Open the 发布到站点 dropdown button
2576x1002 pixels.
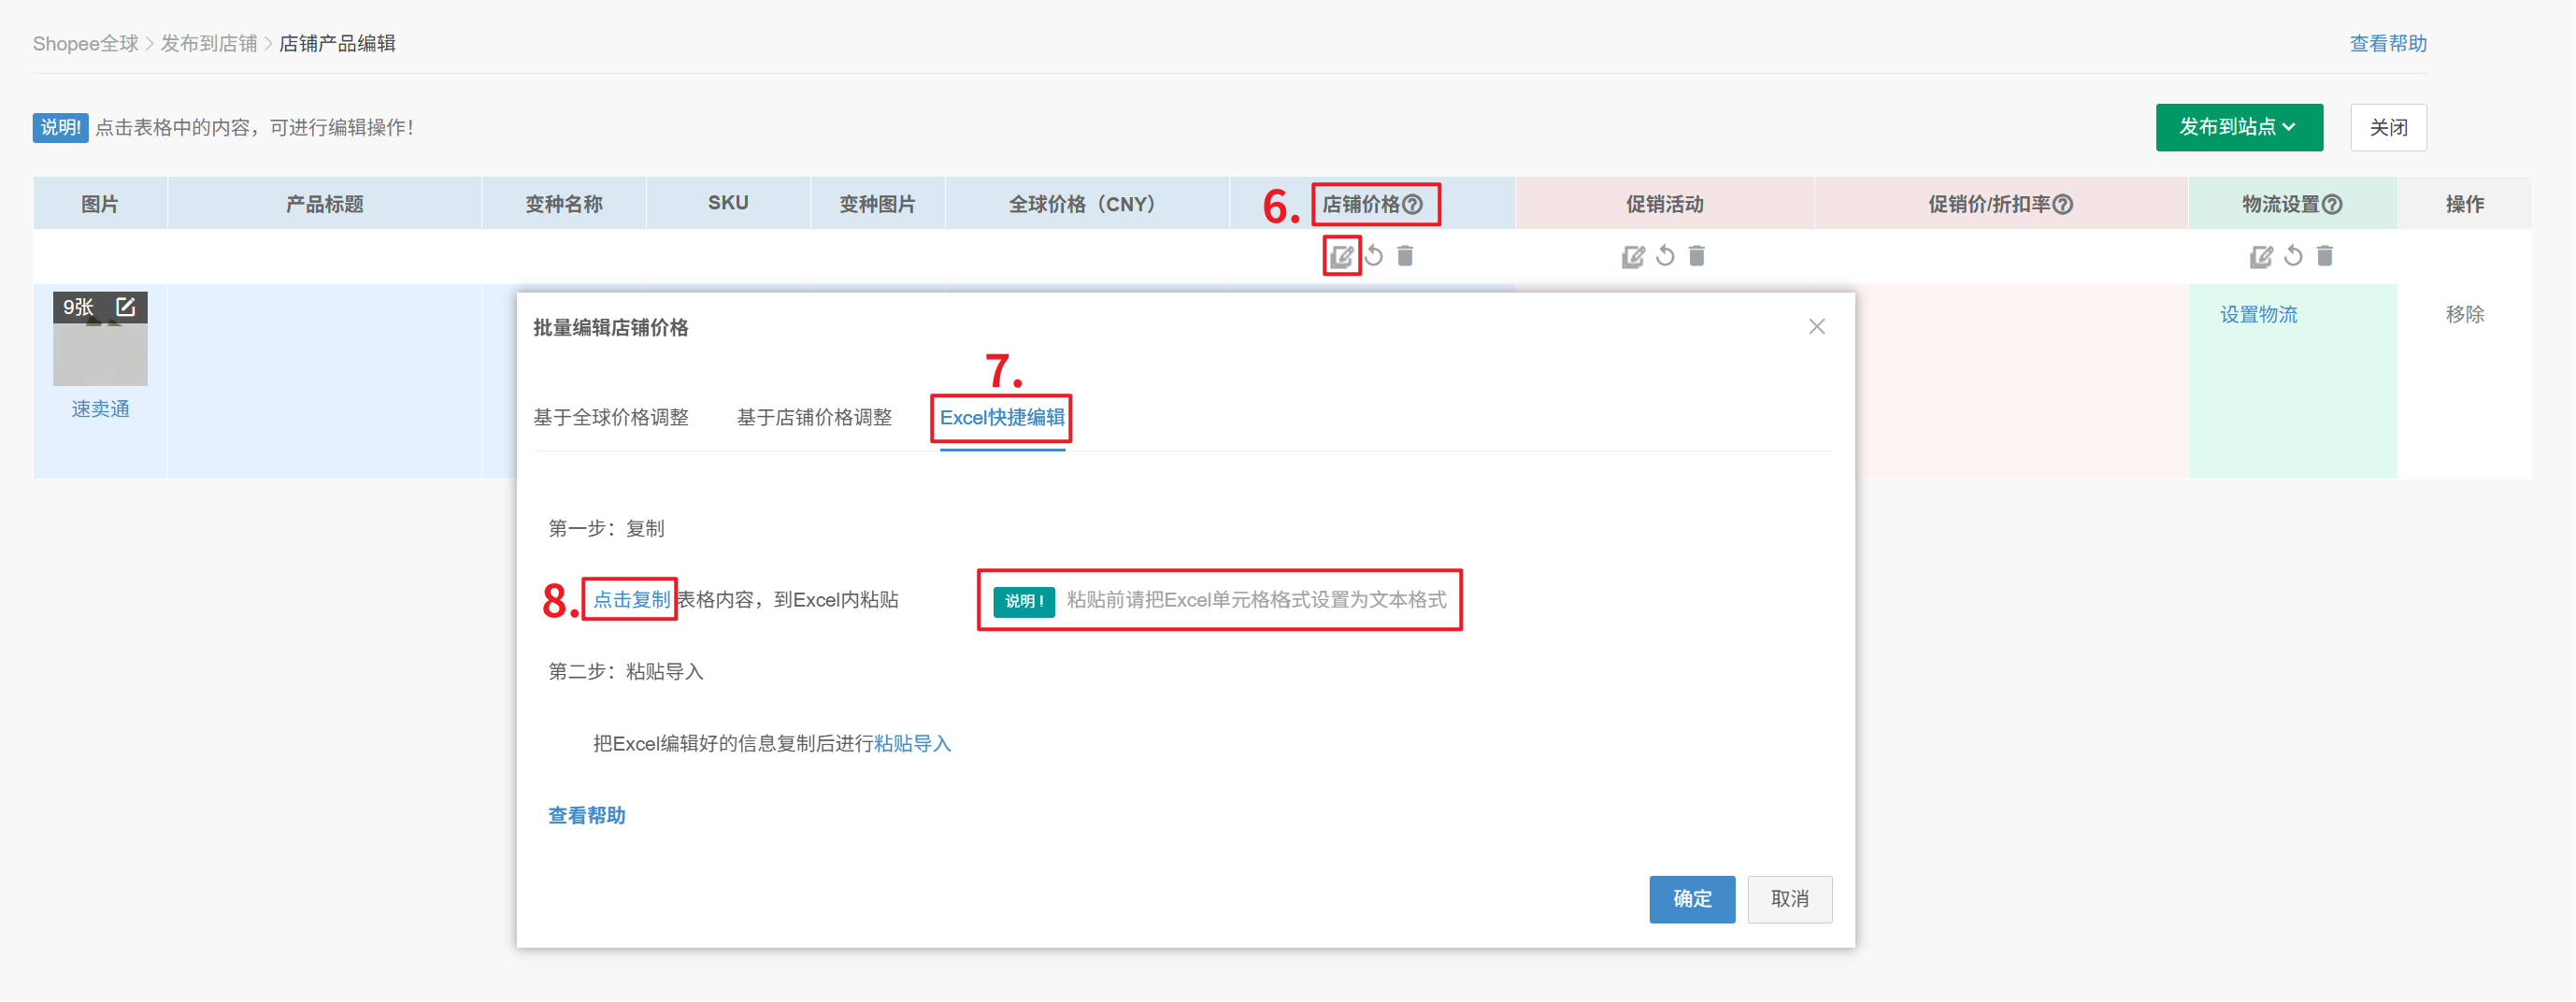point(2238,127)
